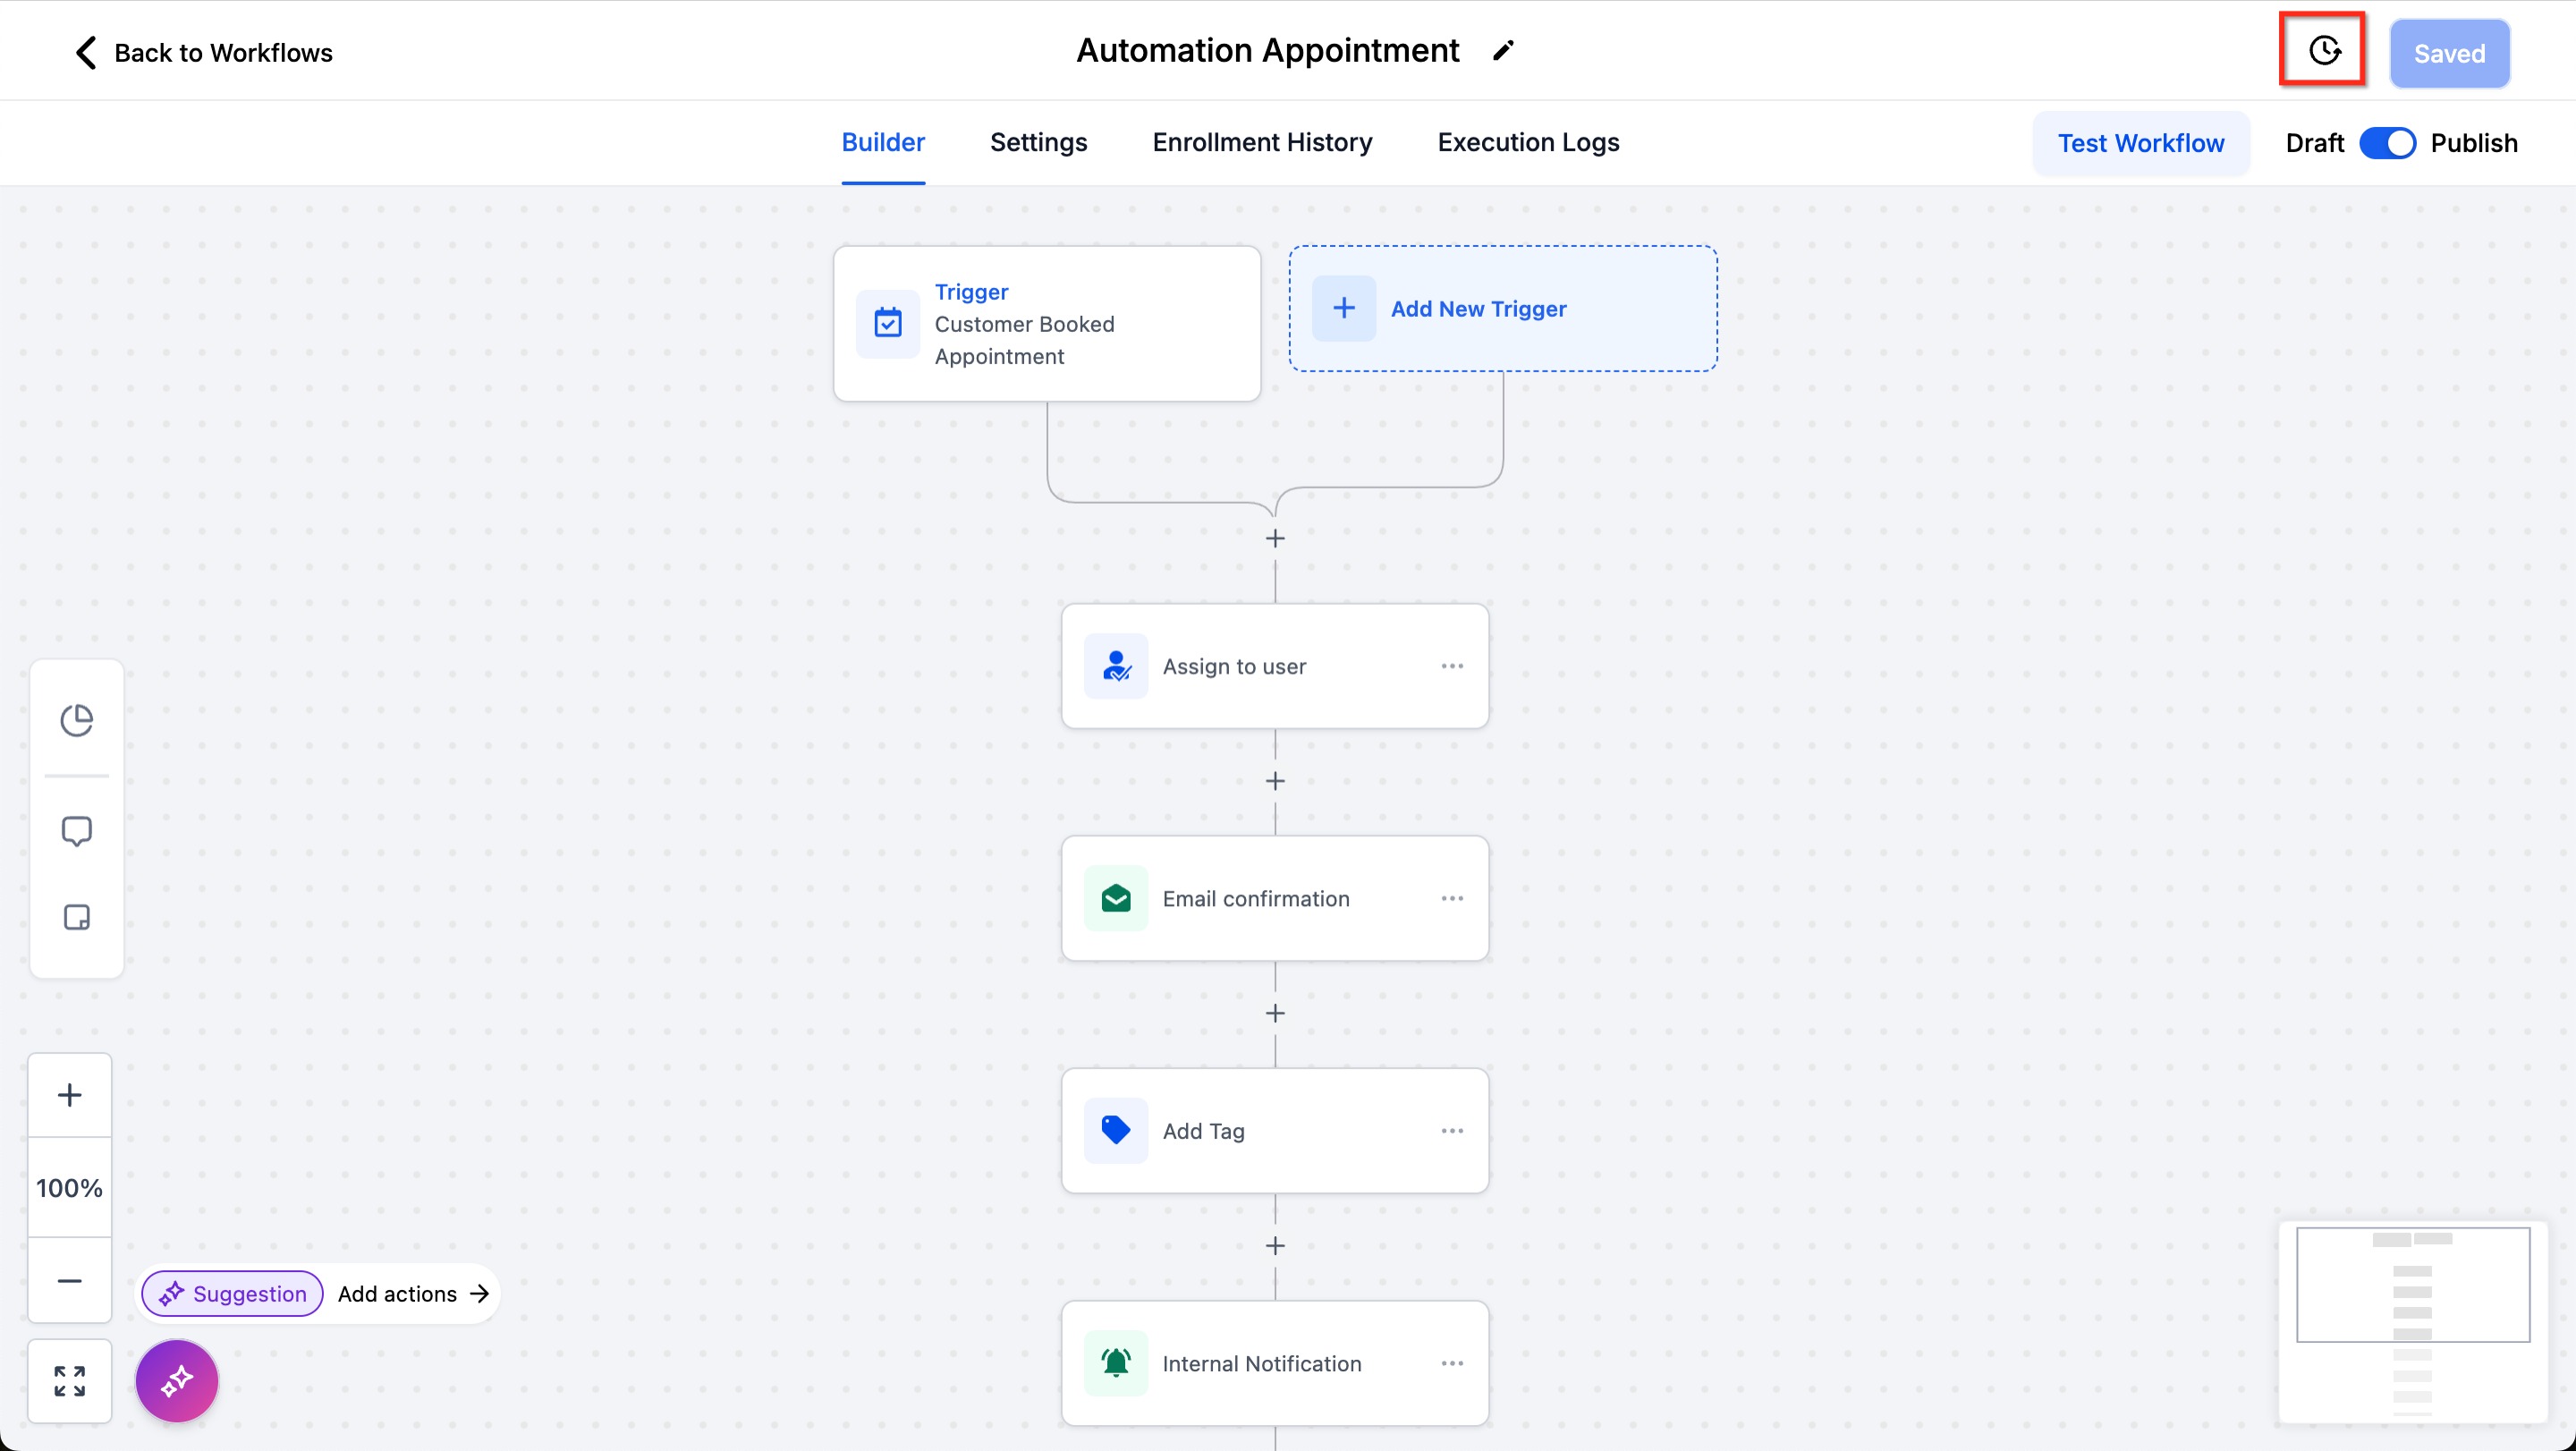Open the stats pie chart icon
This screenshot has height=1451, width=2576.
click(x=77, y=720)
